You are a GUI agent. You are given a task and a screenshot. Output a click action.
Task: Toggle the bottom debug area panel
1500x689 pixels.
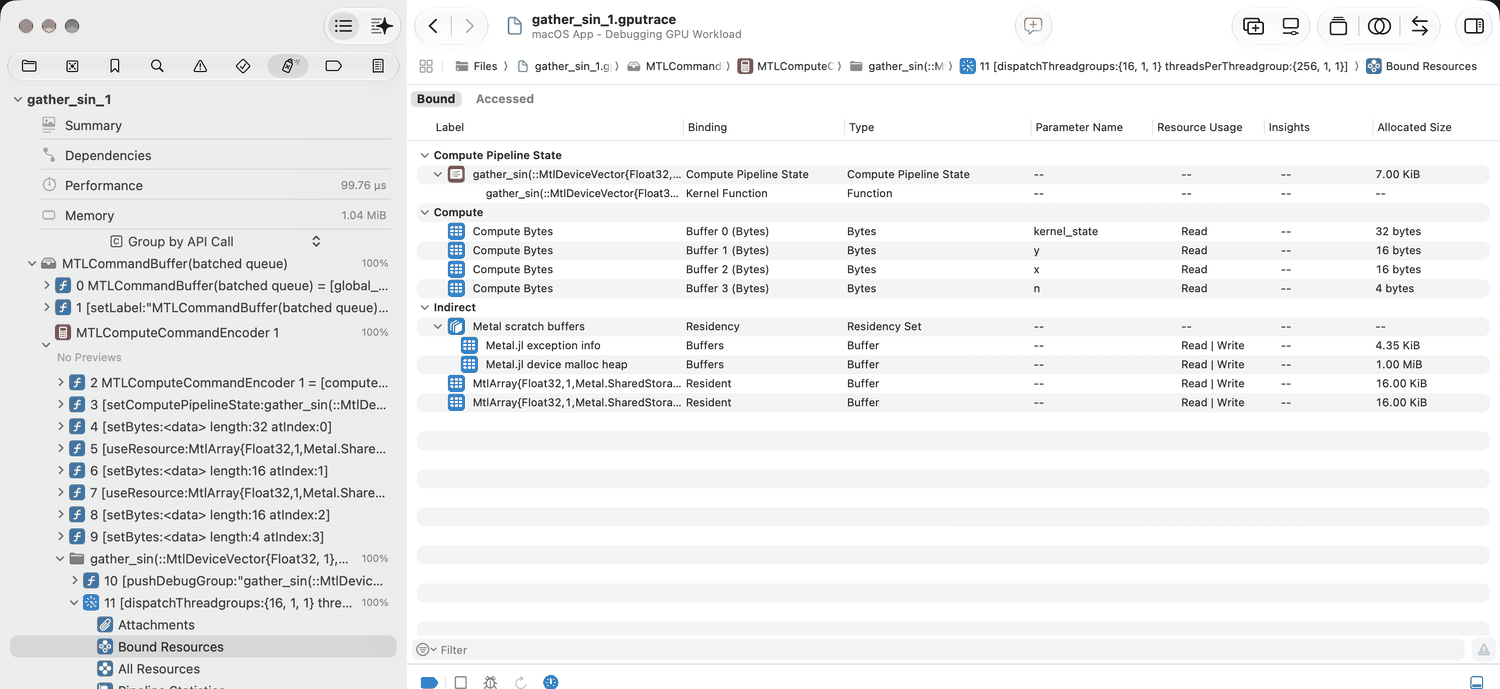1476,682
